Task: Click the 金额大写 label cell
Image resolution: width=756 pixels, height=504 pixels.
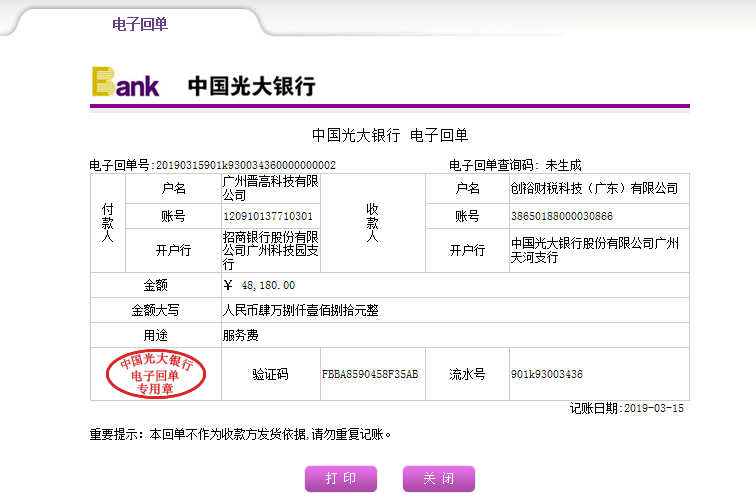Action: point(156,310)
